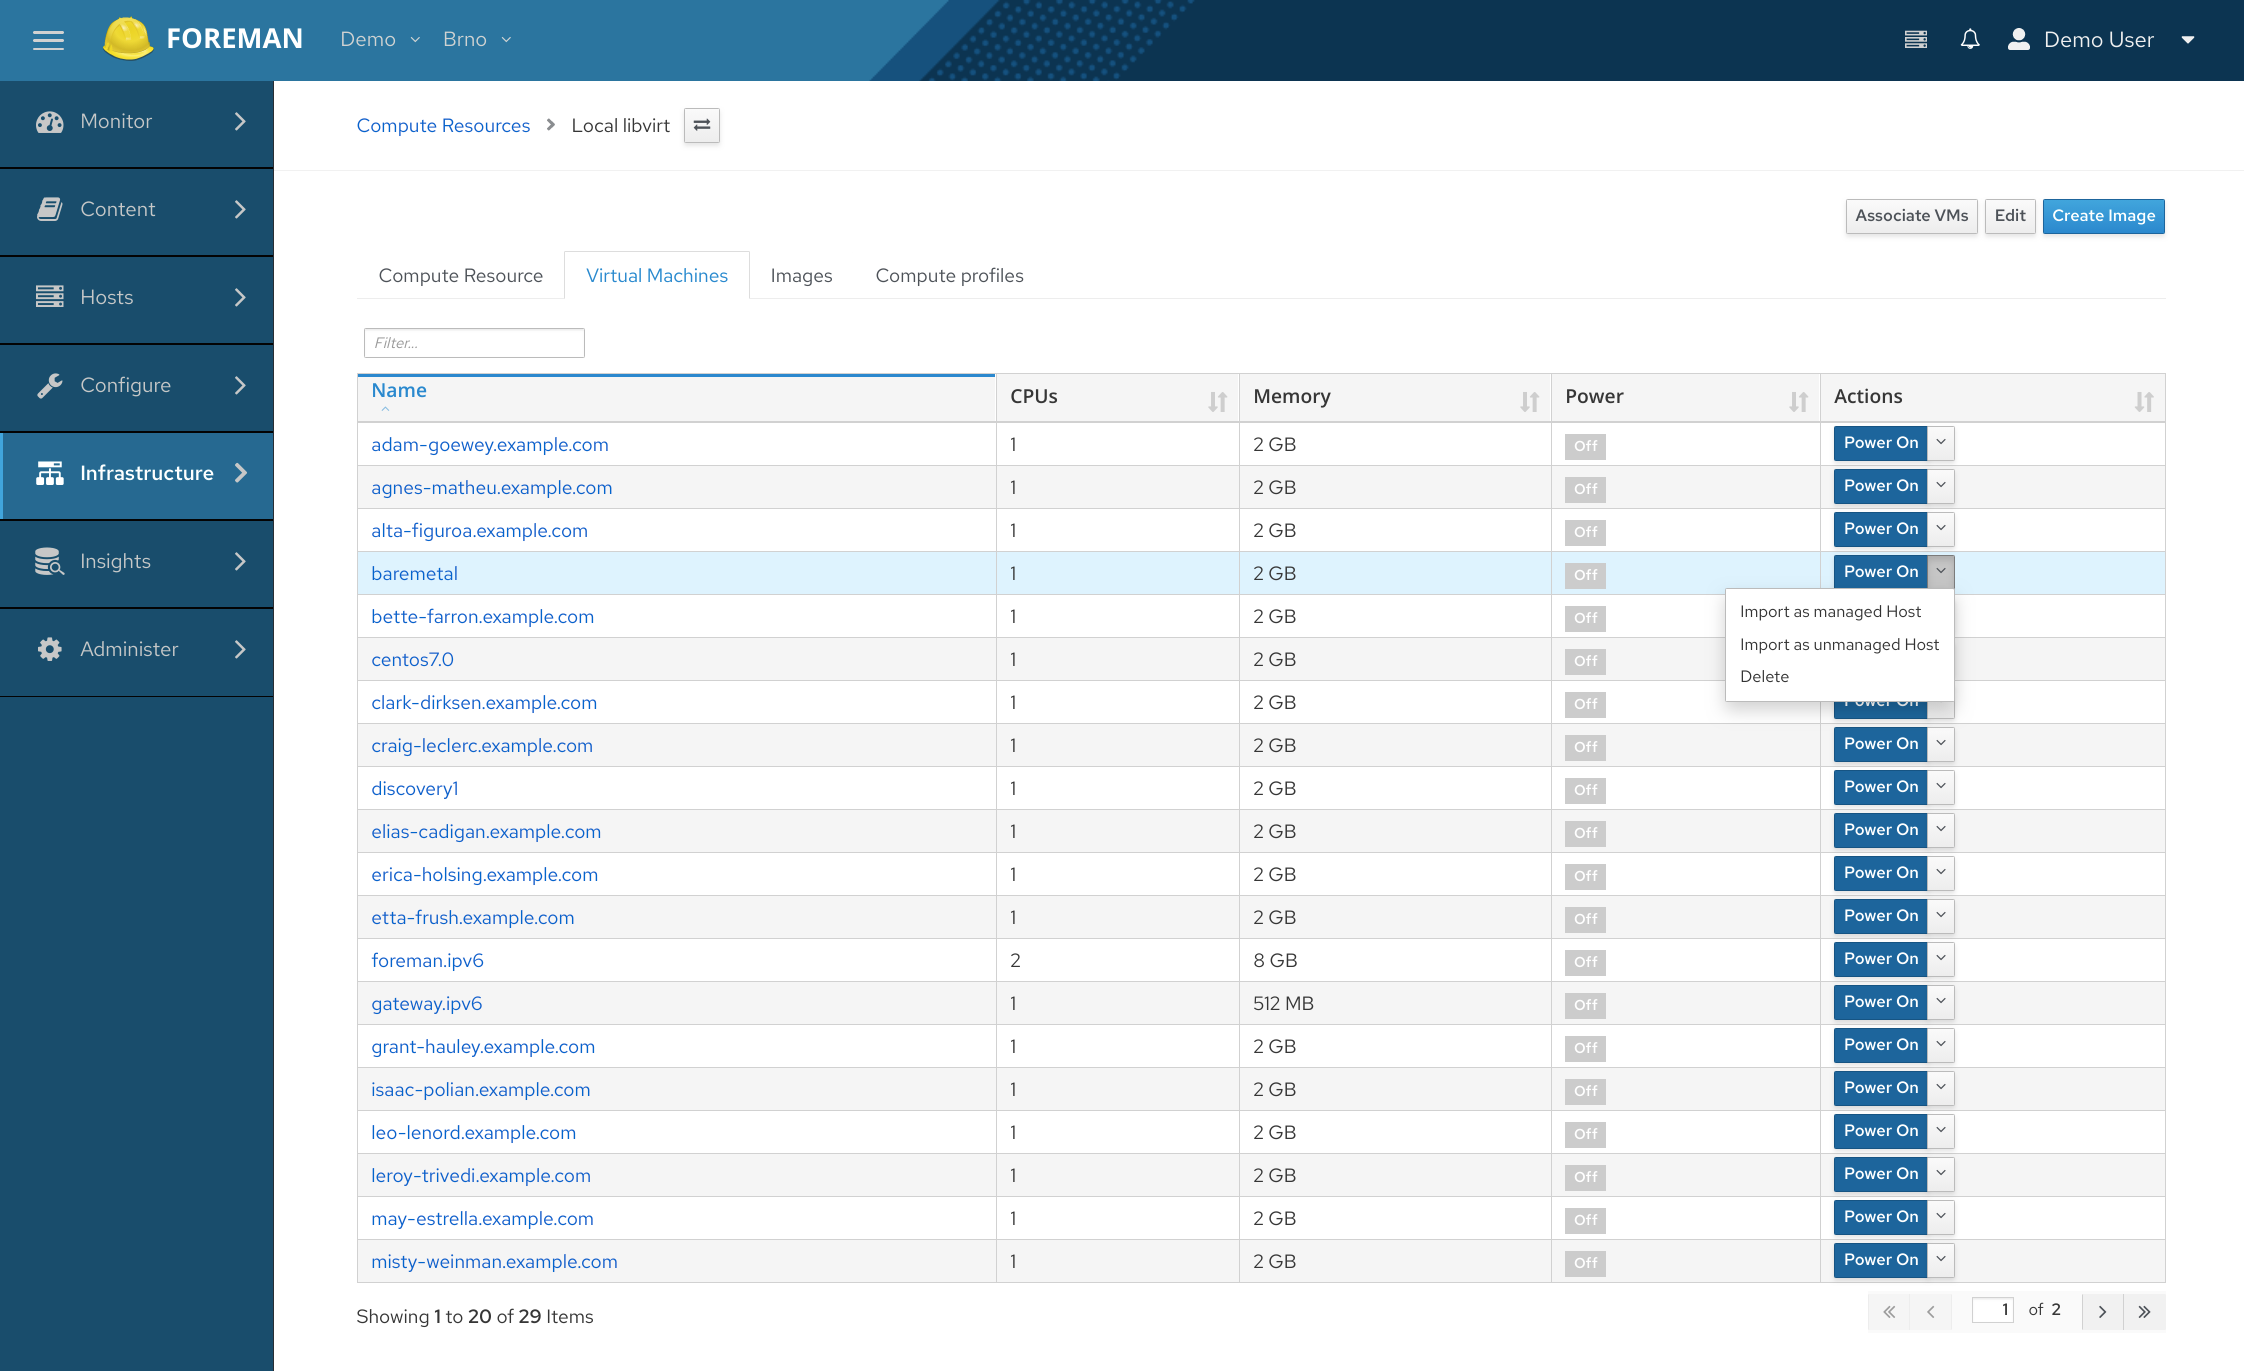The width and height of the screenshot is (2244, 1371).
Task: Jump to last page of results
Action: [2144, 1312]
